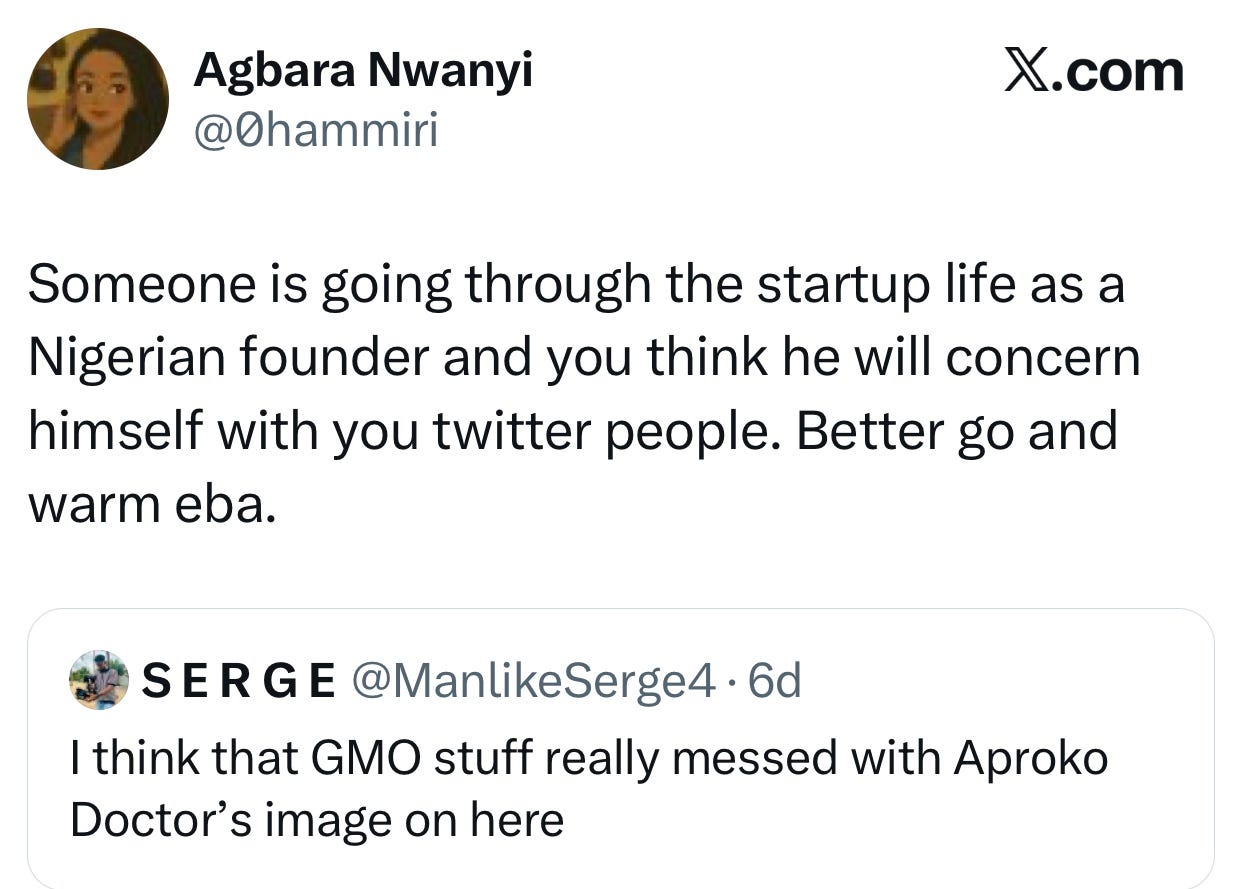Screen dimensions: 1242x889
Task: Click the X logo glyph
Action: pos(1025,72)
